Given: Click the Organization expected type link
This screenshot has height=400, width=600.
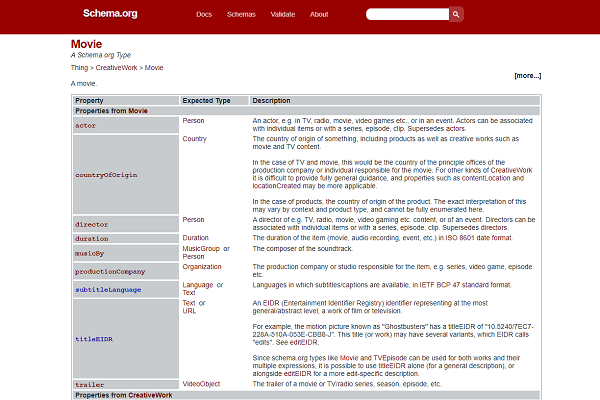Looking at the screenshot, I should [x=202, y=267].
